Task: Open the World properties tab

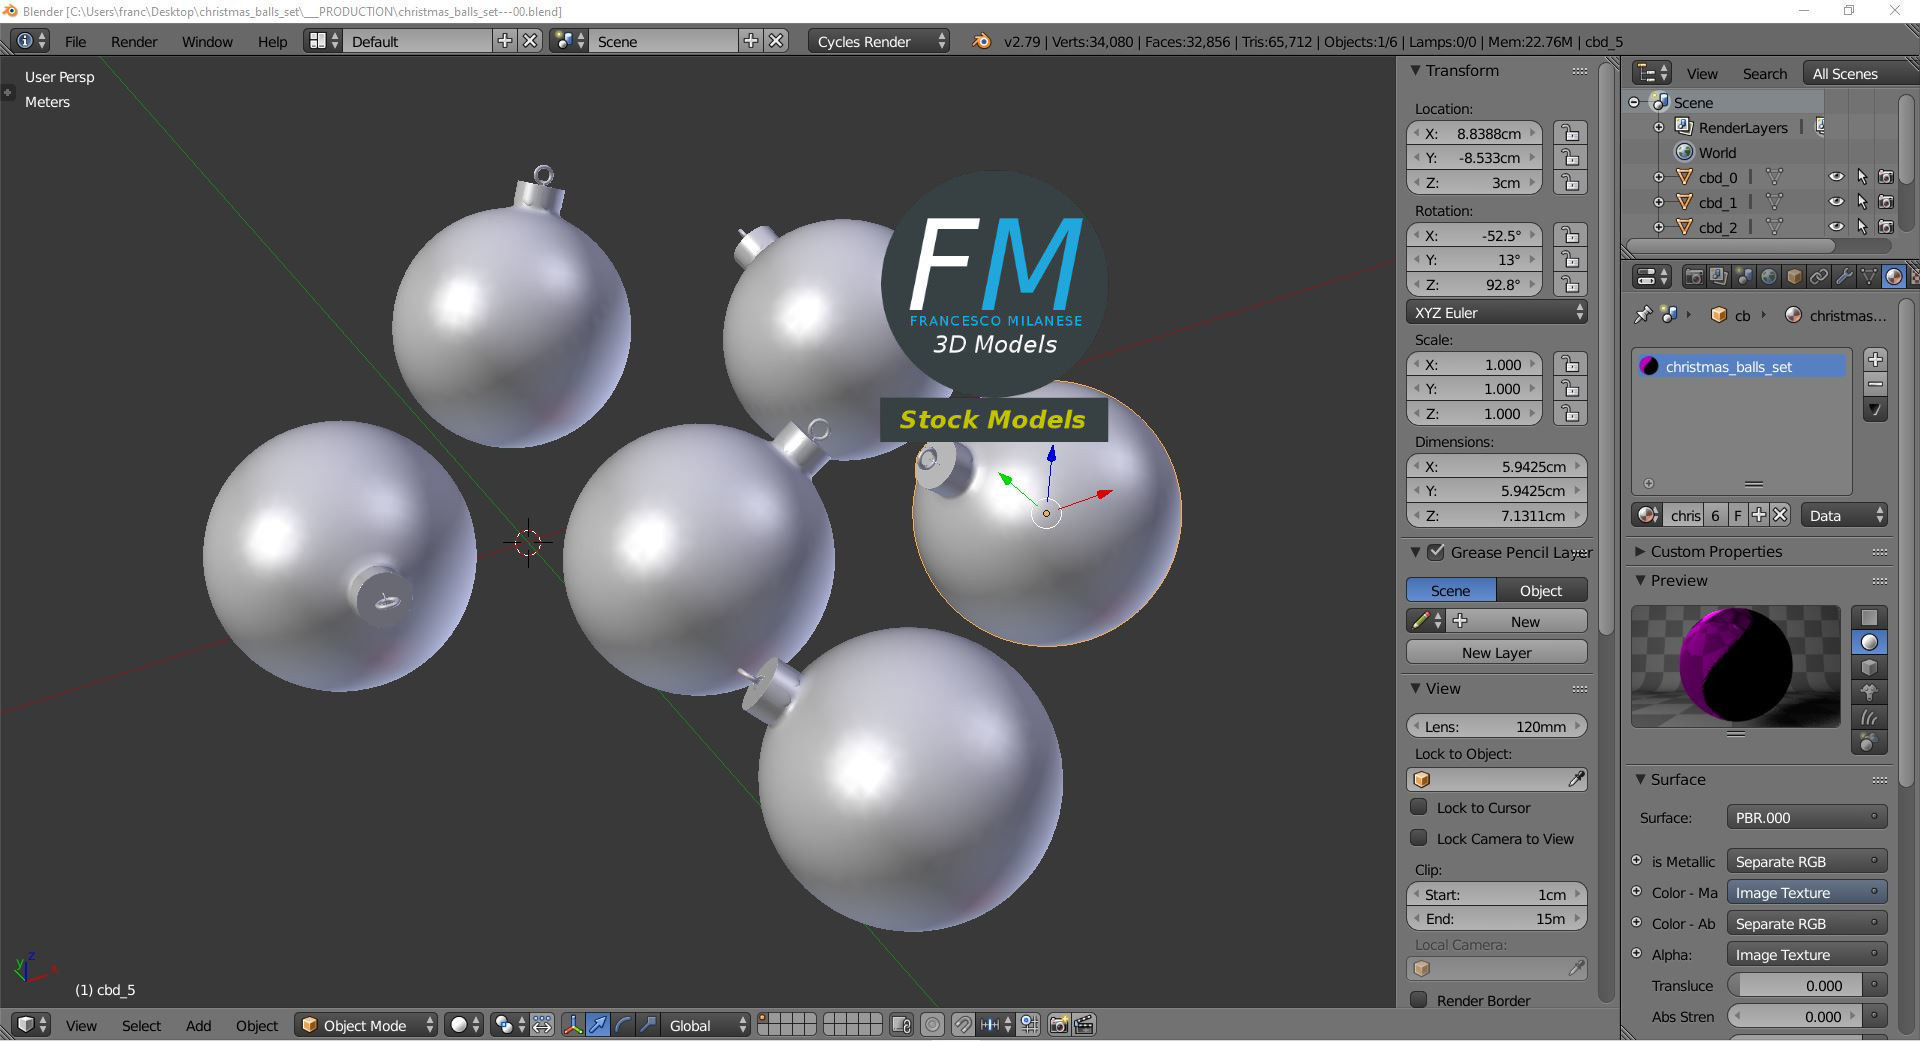Action: point(1768,277)
